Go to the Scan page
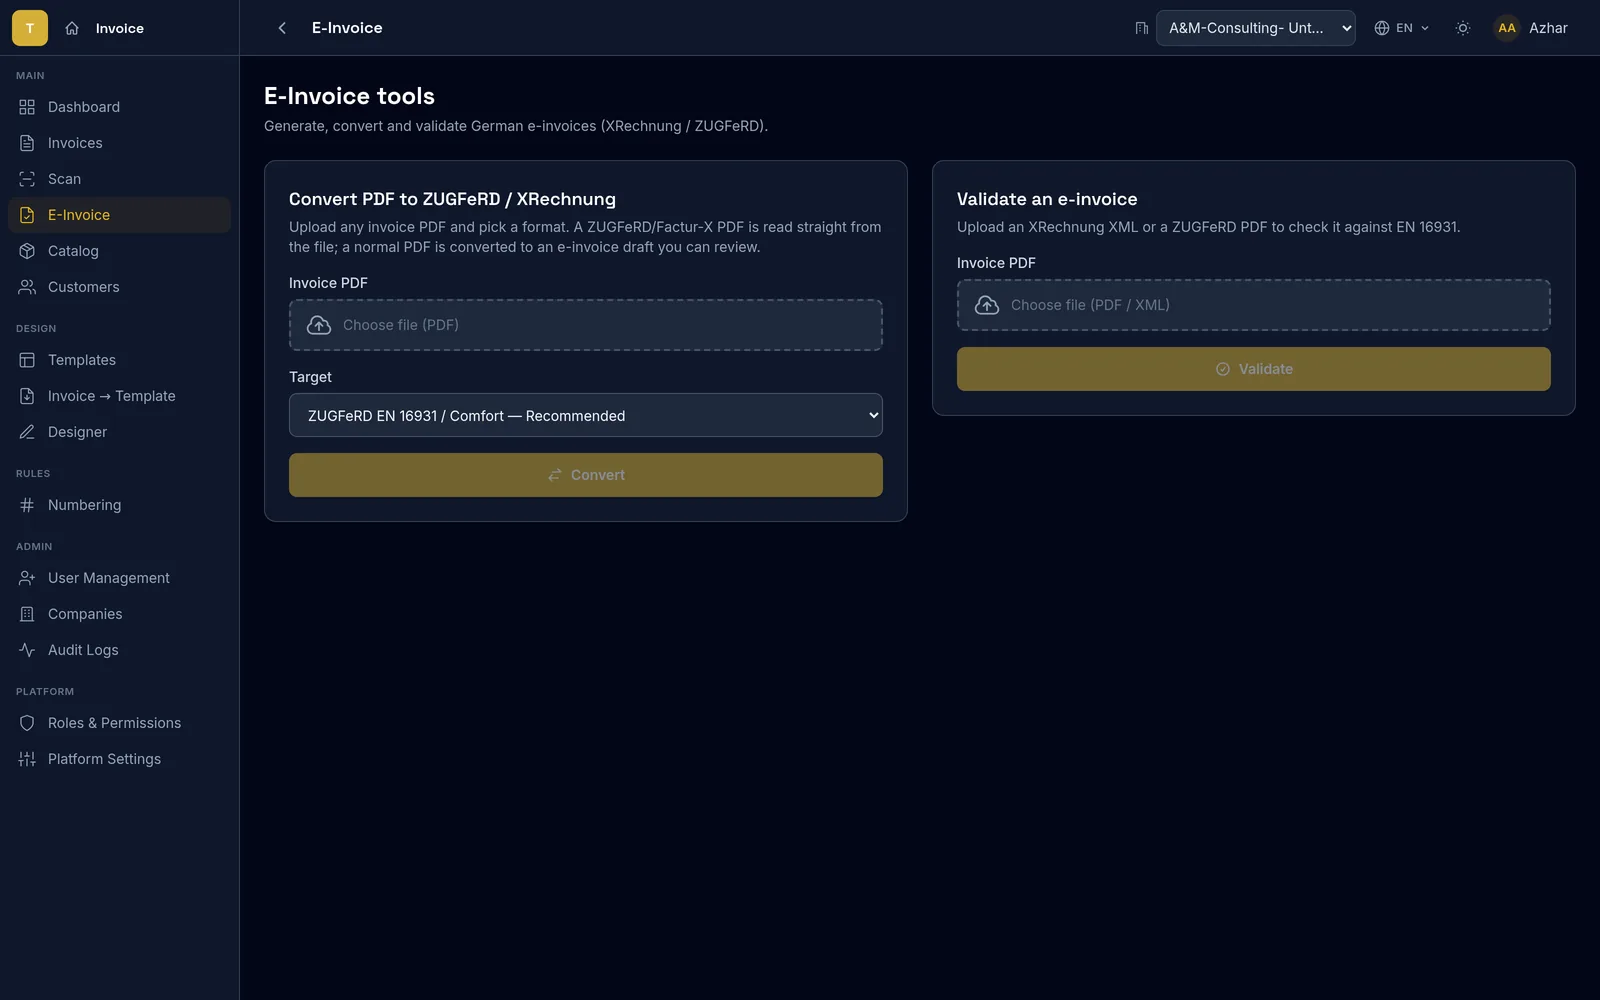This screenshot has width=1600, height=1000. click(119, 179)
